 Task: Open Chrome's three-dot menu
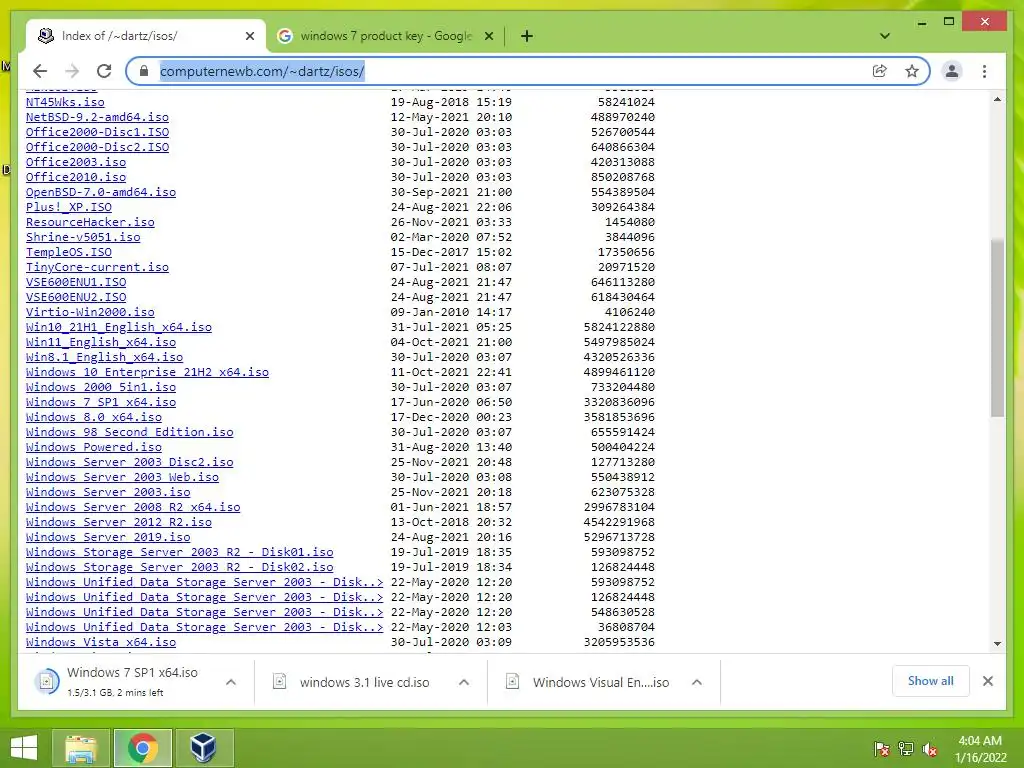pyautogui.click(x=984, y=71)
